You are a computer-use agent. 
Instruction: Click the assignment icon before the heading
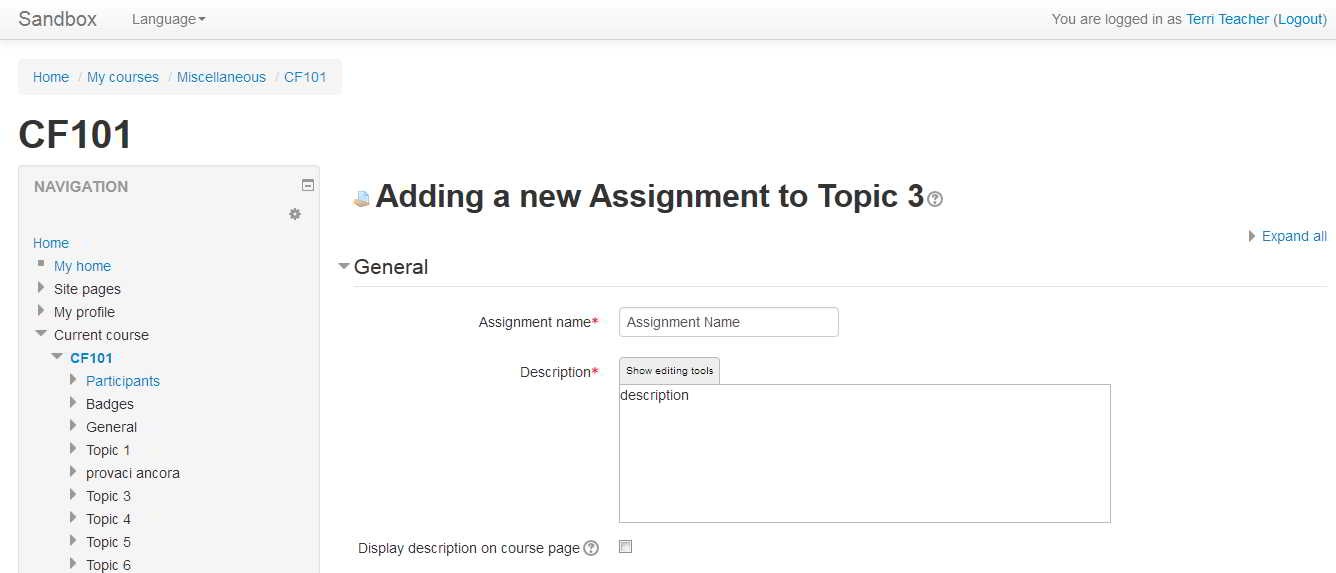click(x=362, y=199)
